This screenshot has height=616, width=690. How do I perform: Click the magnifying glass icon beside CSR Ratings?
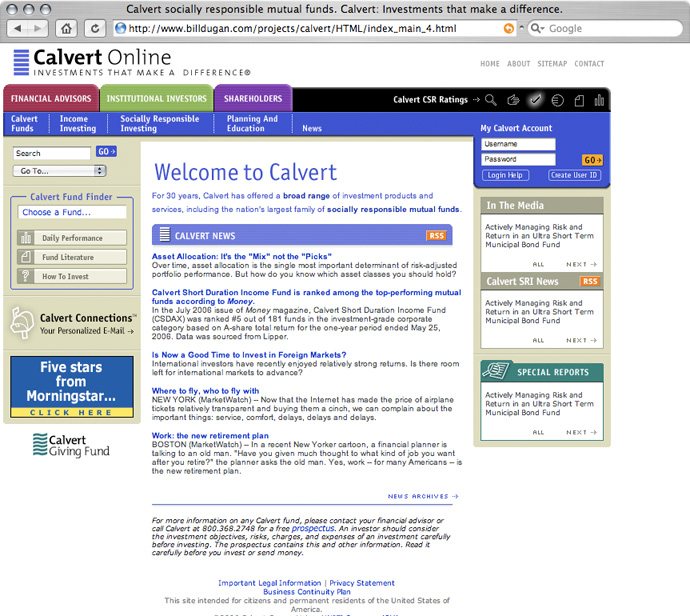[491, 100]
